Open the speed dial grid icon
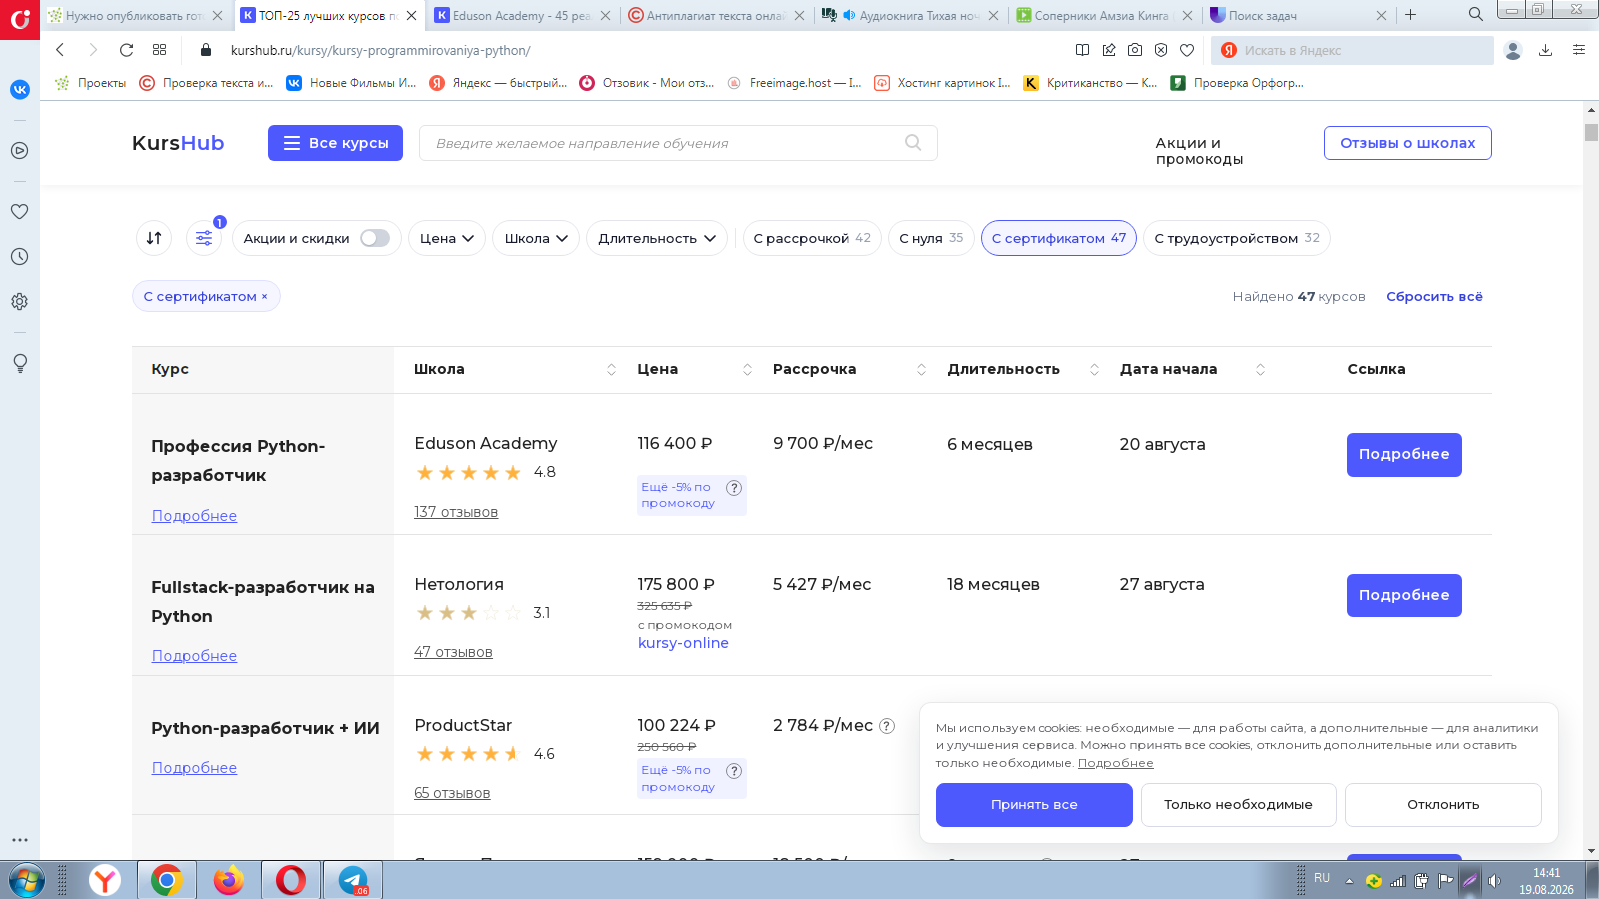Viewport: 1599px width, 899px height. 160,50
